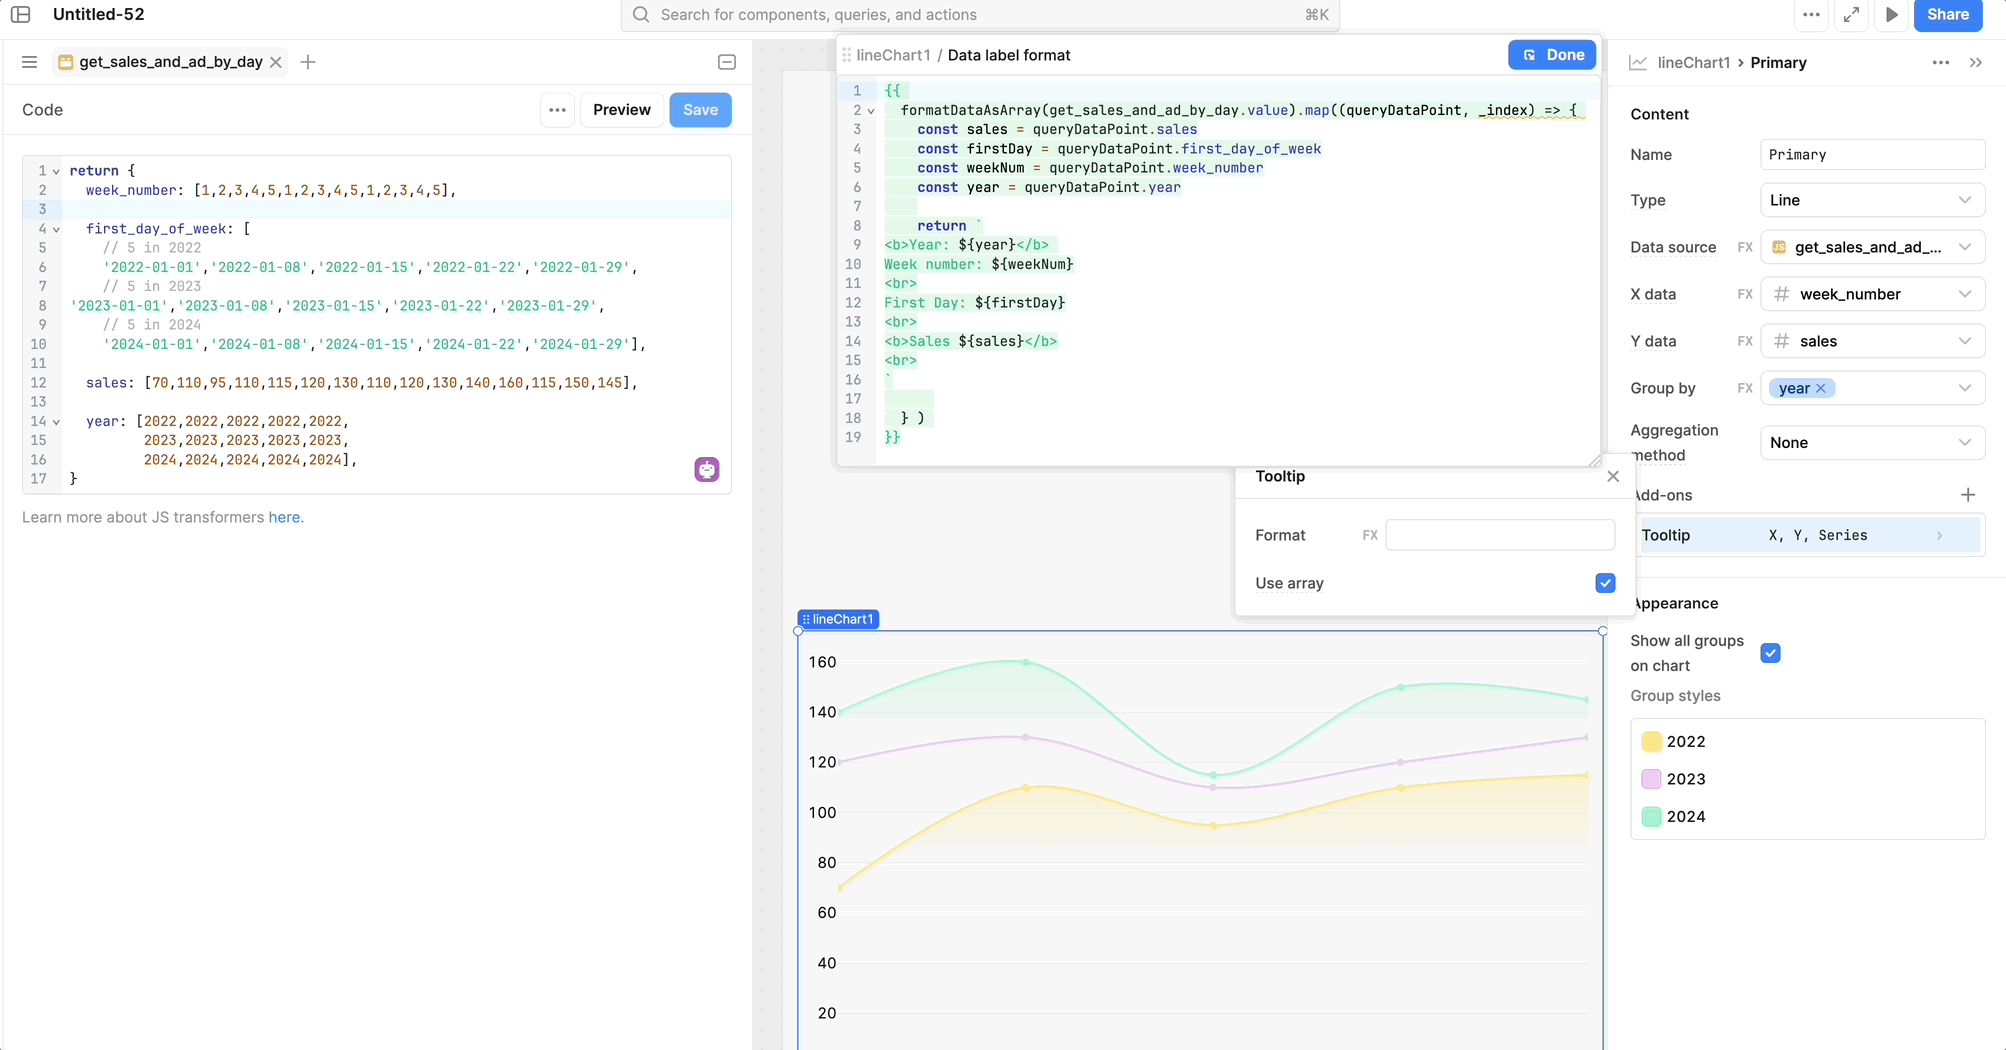Save the transformer code
The height and width of the screenshot is (1050, 2006).
tap(700, 110)
